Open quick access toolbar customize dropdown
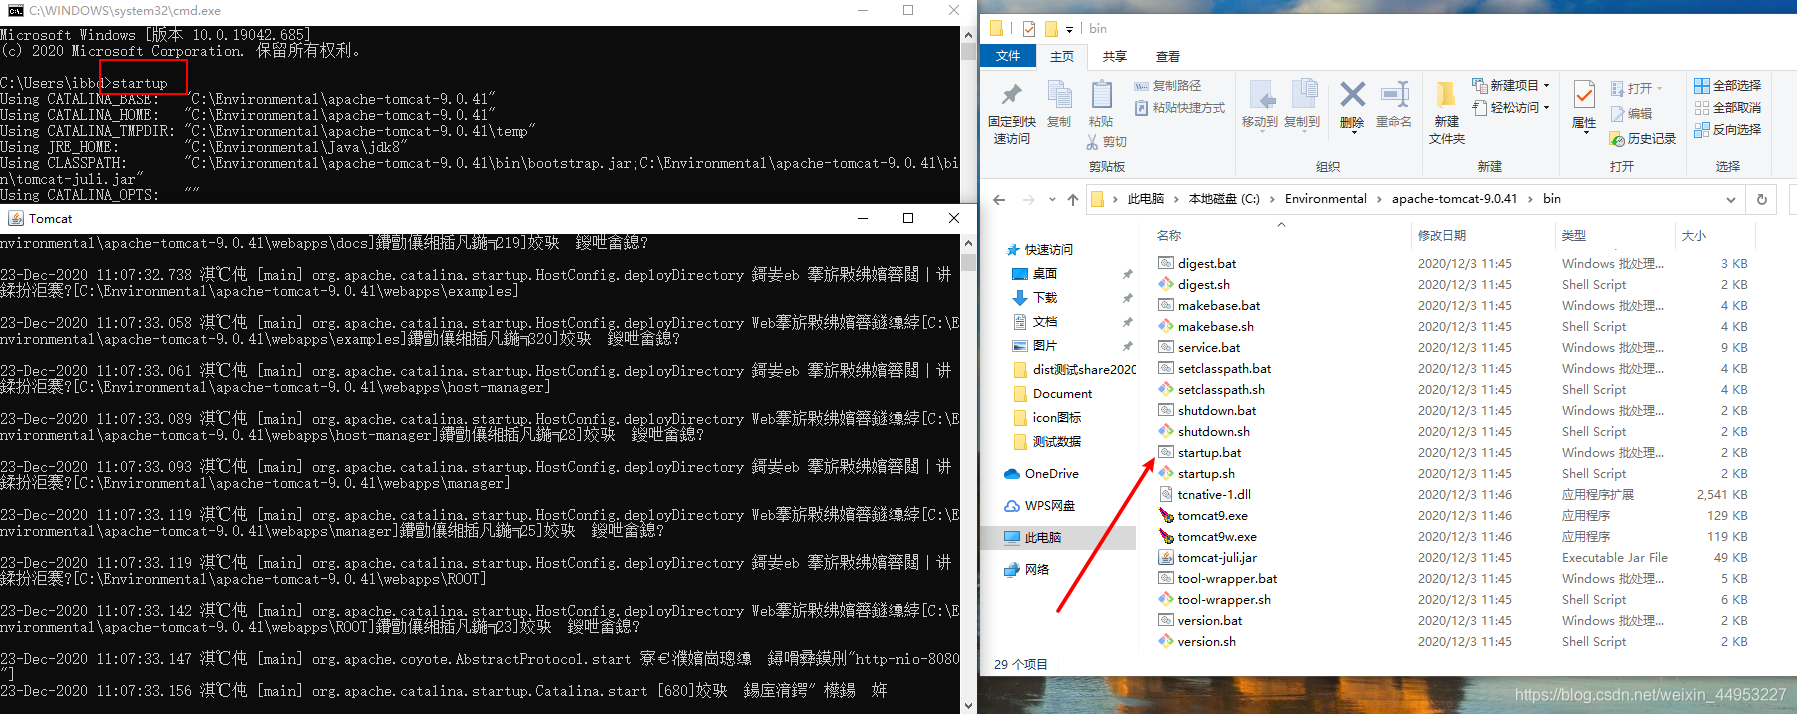This screenshot has height=714, width=1797. [x=1070, y=29]
